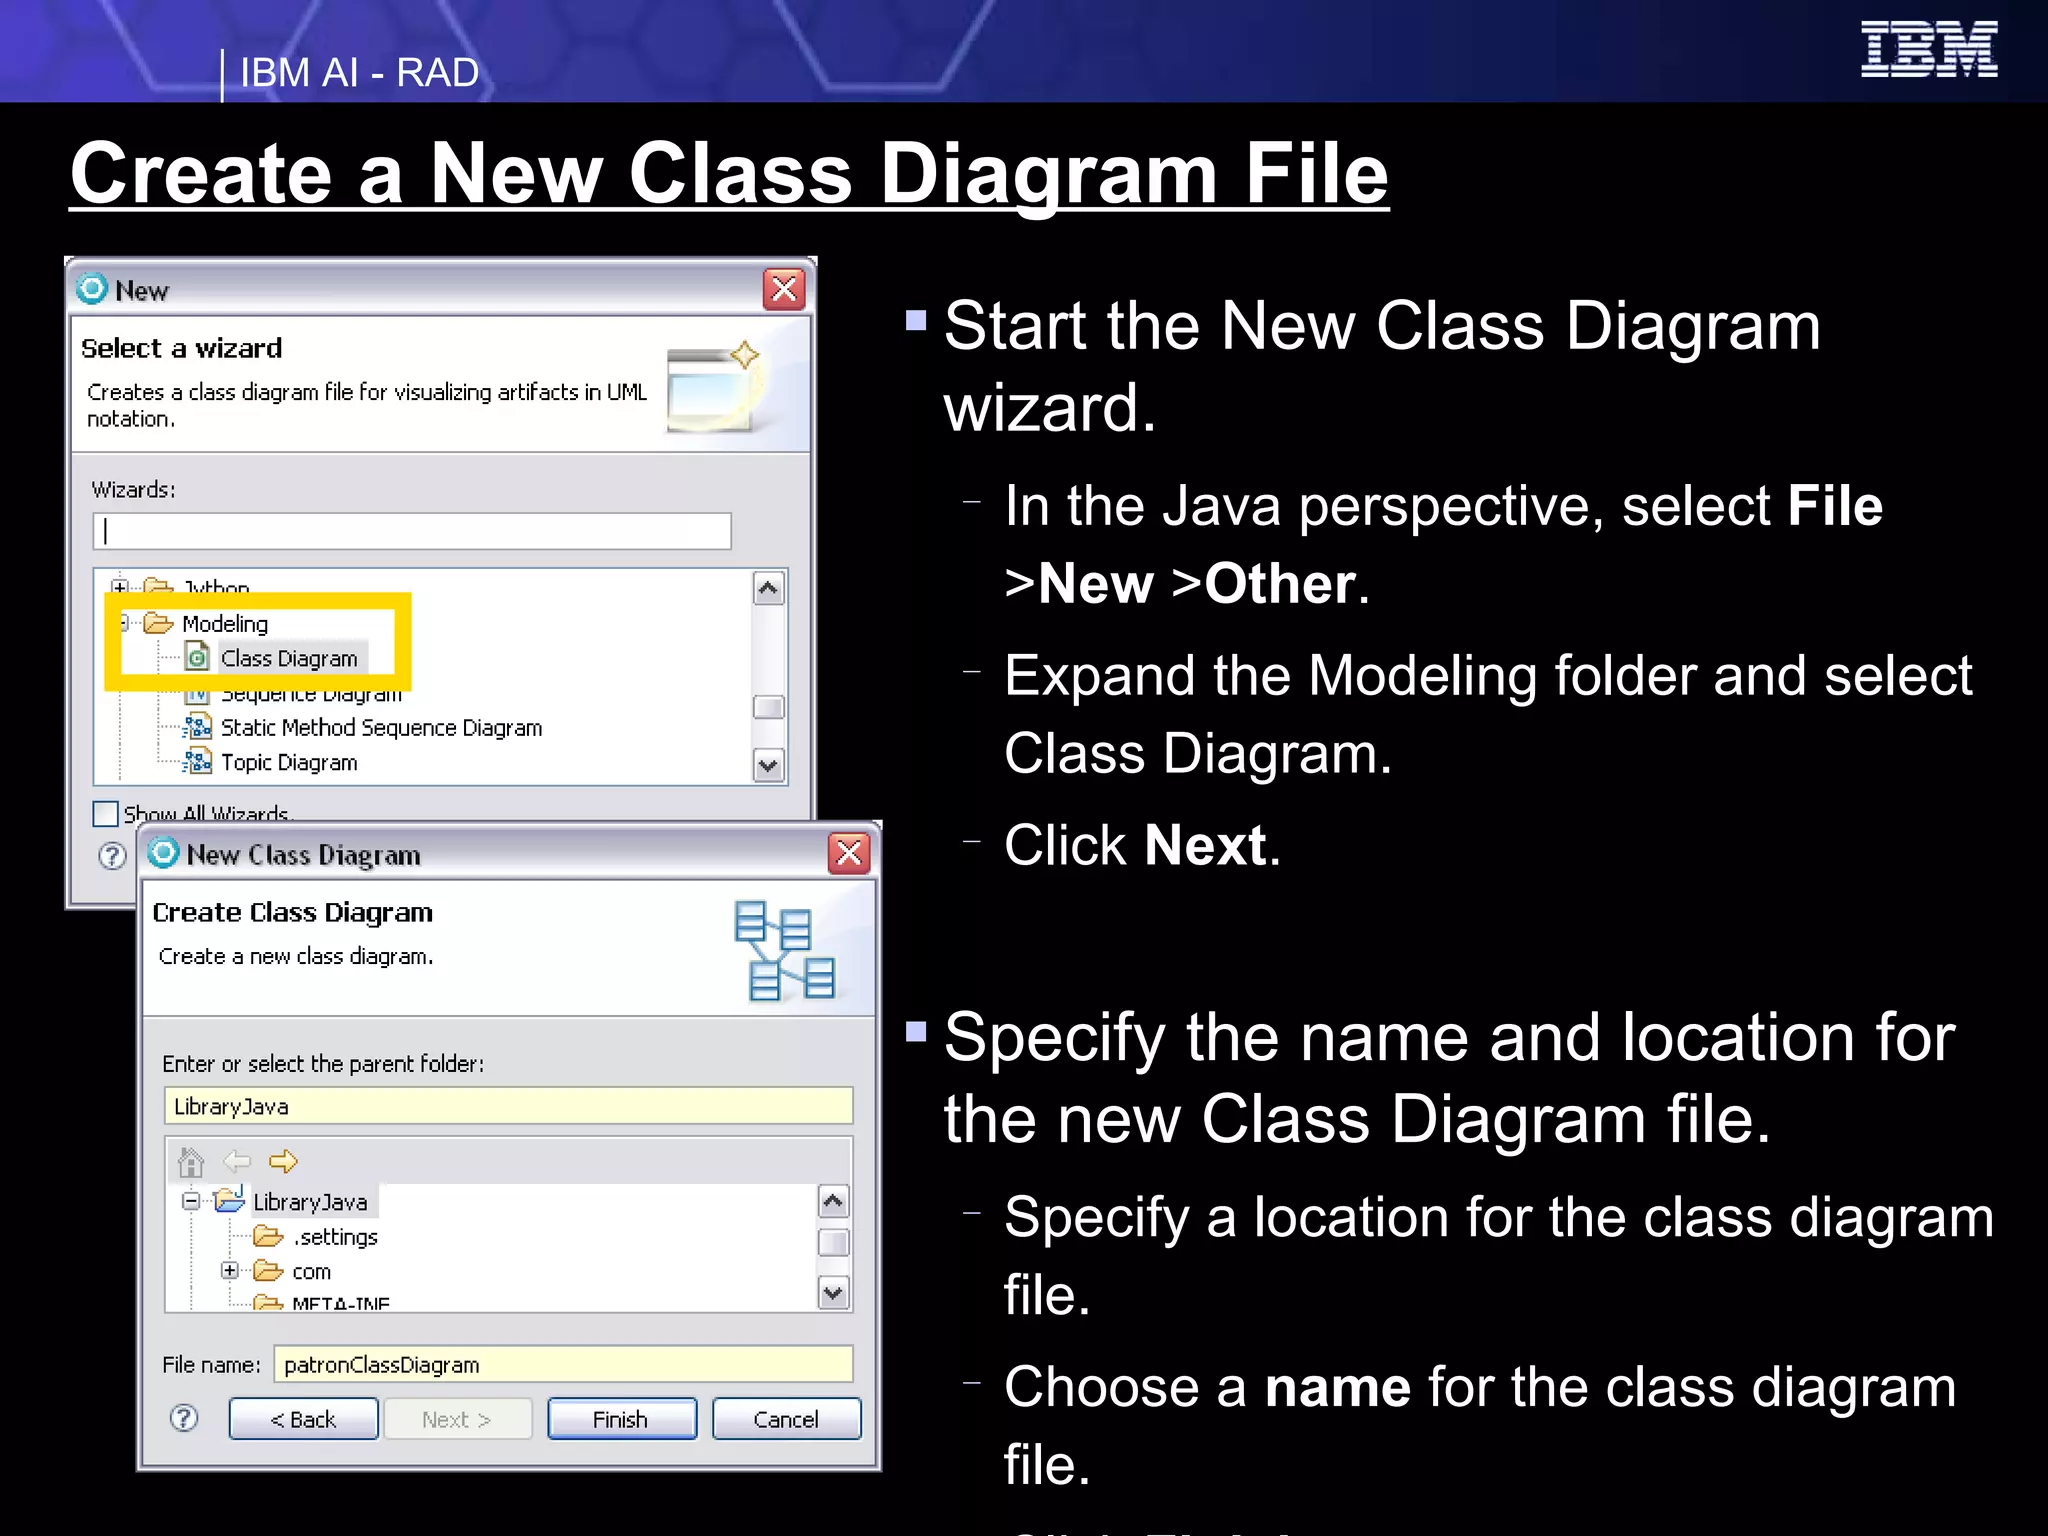Image resolution: width=2048 pixels, height=1536 pixels.
Task: Click the Wizards filter text field
Action: (x=412, y=531)
